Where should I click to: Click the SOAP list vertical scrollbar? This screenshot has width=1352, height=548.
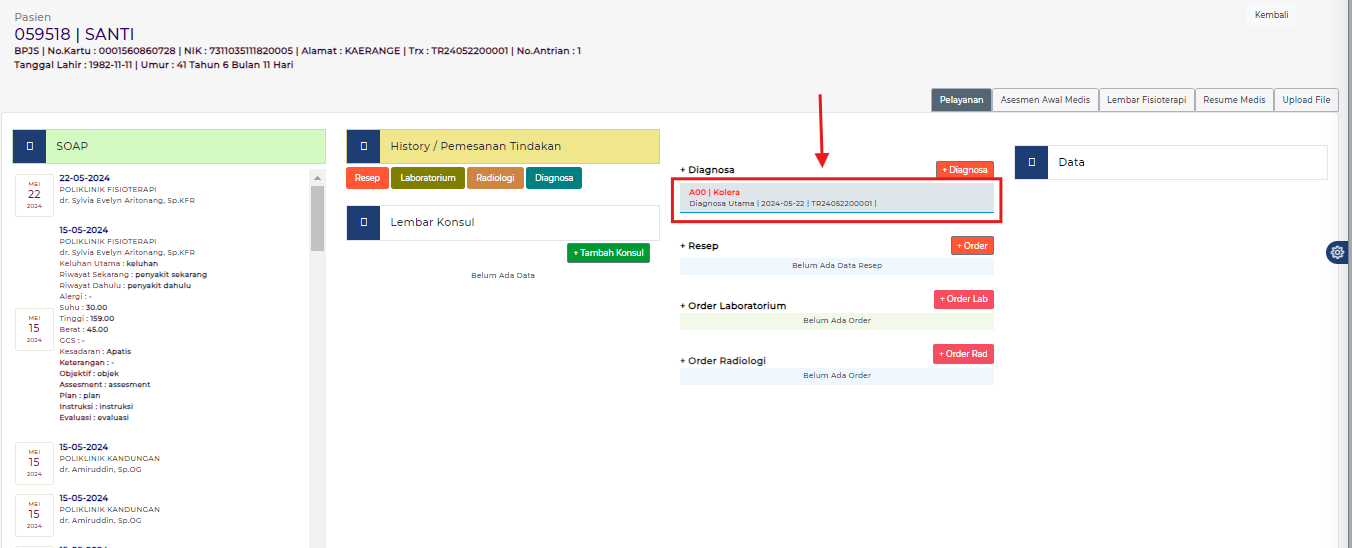[317, 218]
